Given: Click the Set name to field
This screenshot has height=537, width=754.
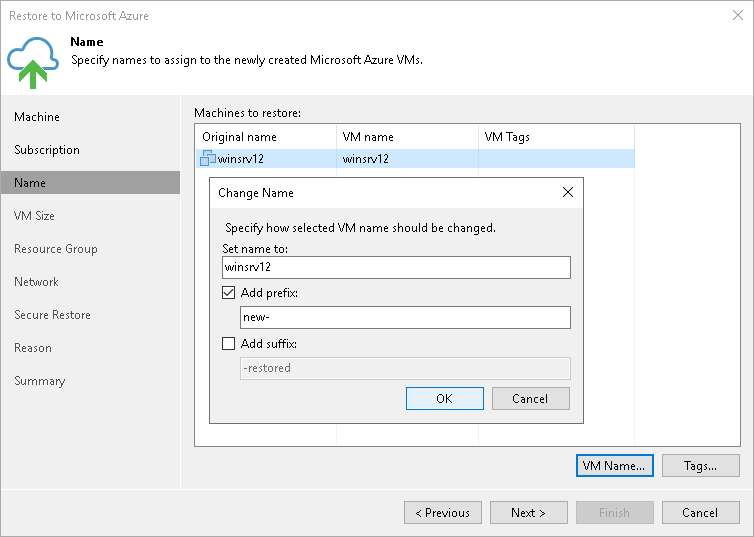Looking at the screenshot, I should [x=396, y=267].
